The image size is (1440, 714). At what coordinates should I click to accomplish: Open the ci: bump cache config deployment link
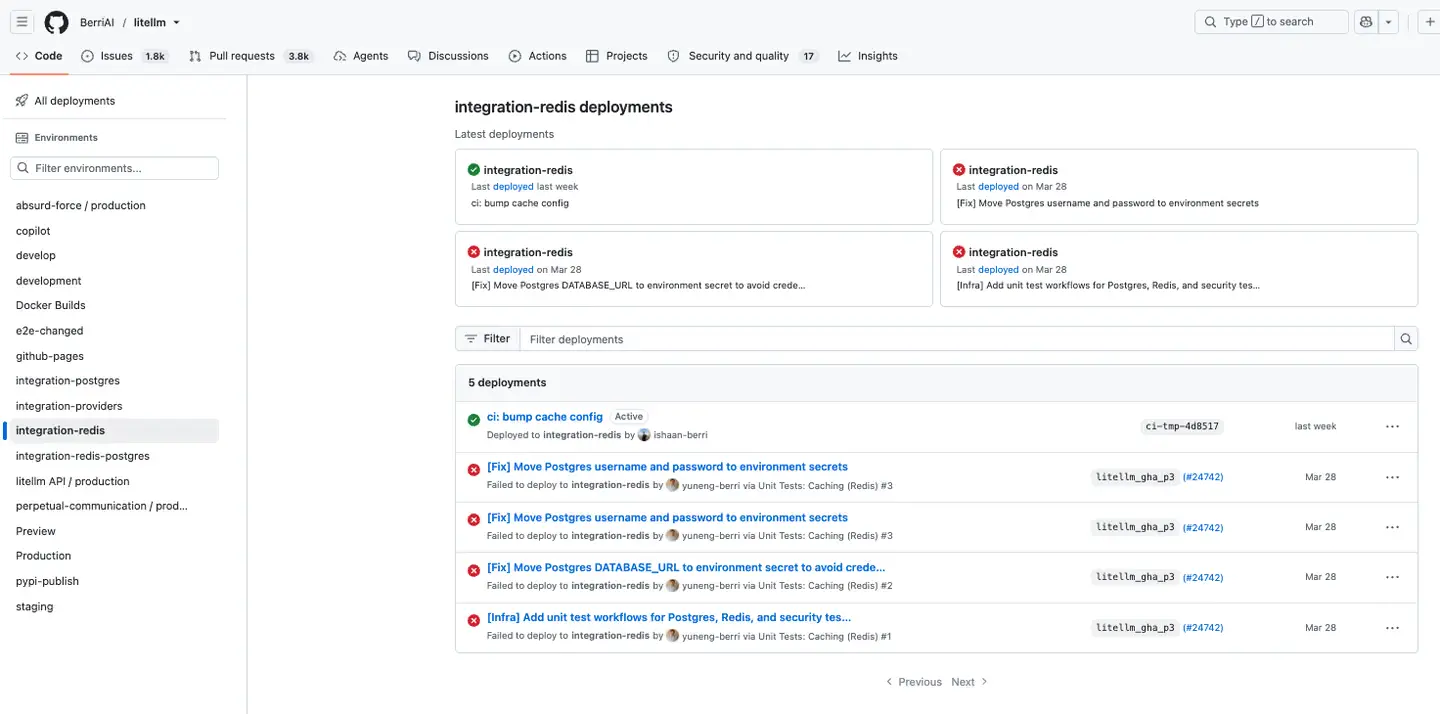pyautogui.click(x=545, y=417)
